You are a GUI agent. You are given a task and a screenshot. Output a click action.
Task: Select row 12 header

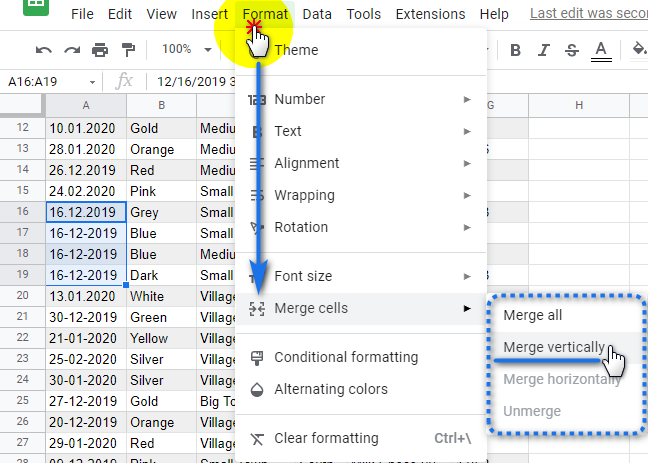coord(22,128)
